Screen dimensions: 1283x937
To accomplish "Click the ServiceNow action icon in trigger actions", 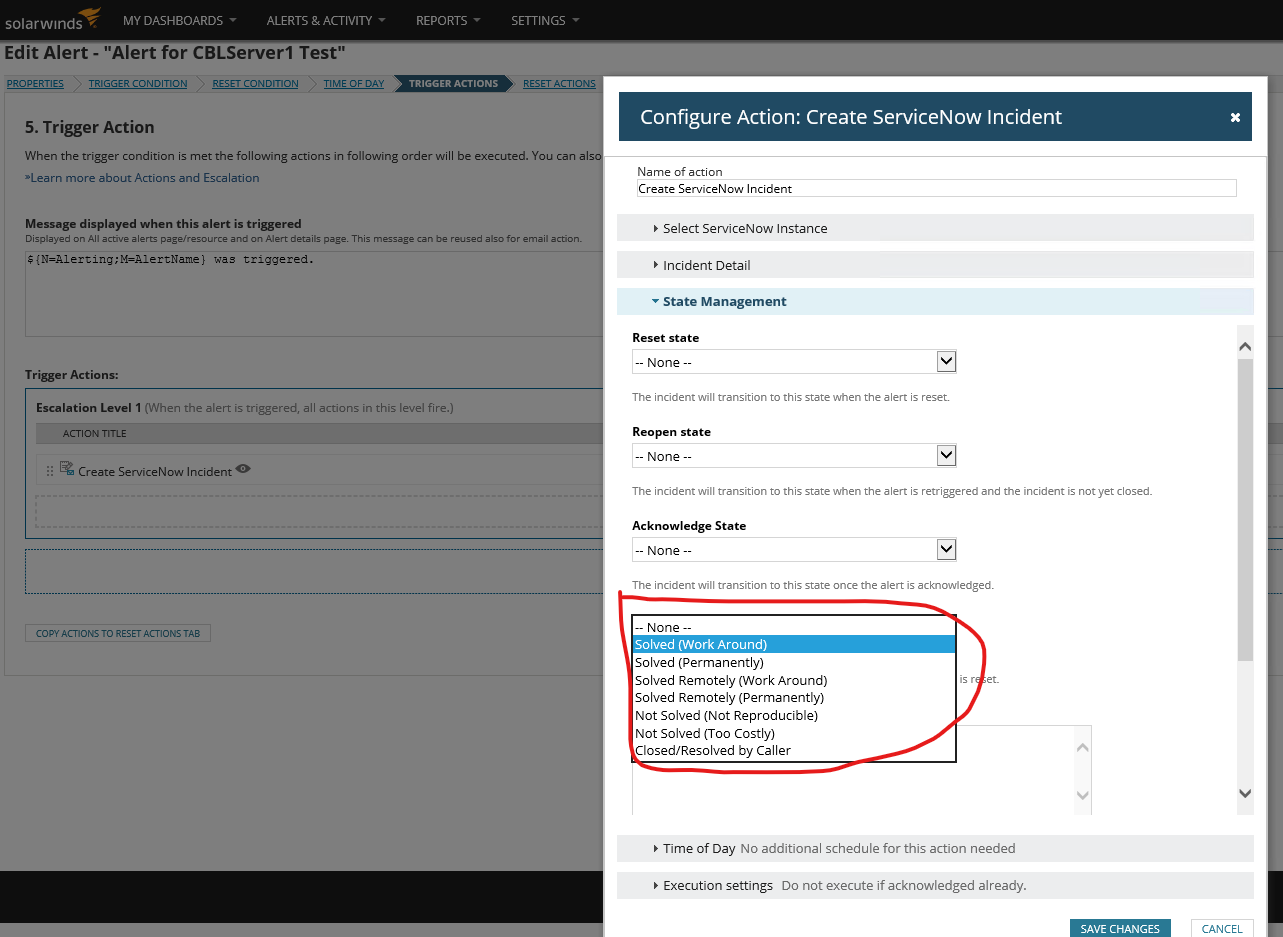I will (67, 468).
